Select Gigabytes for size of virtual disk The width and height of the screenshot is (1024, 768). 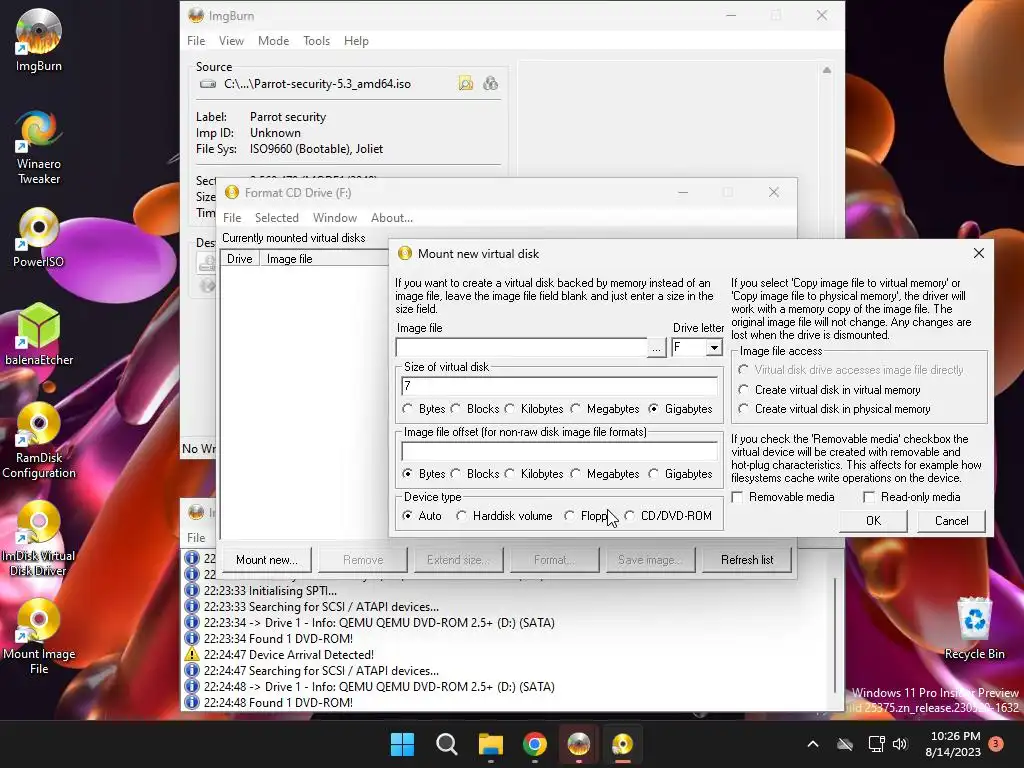tap(680, 409)
